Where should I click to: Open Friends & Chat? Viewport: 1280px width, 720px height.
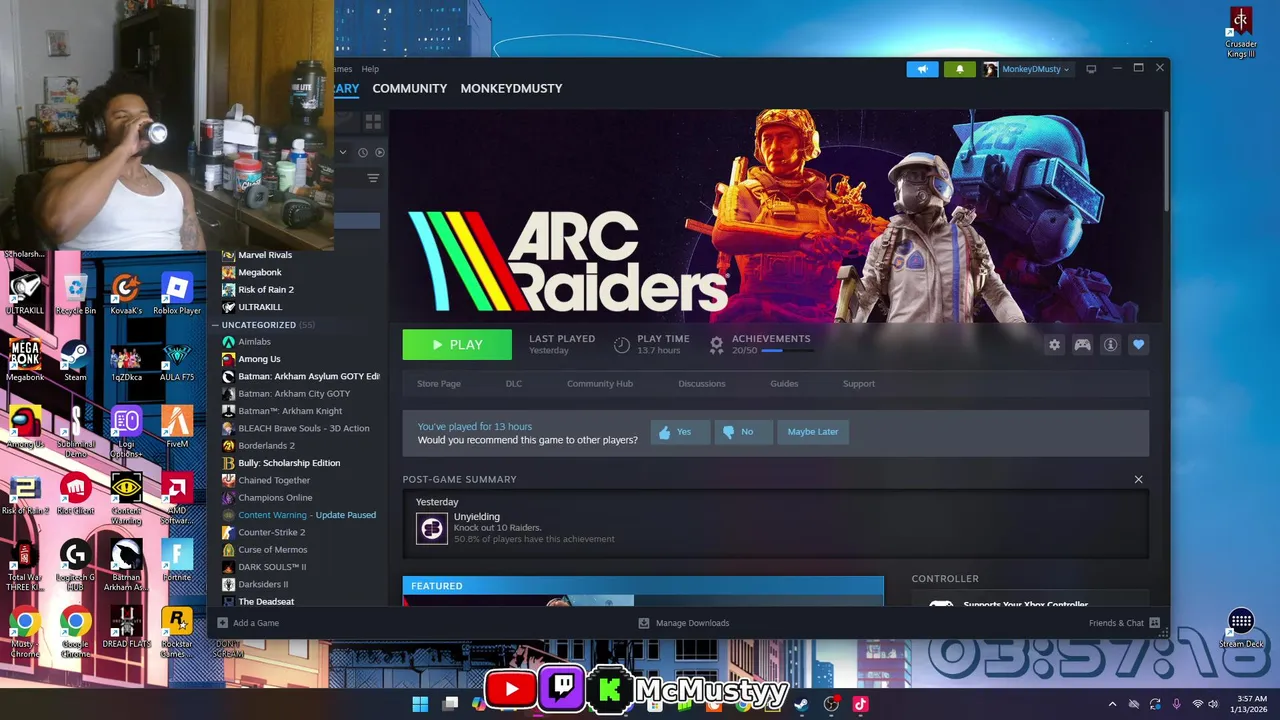[x=1124, y=623]
